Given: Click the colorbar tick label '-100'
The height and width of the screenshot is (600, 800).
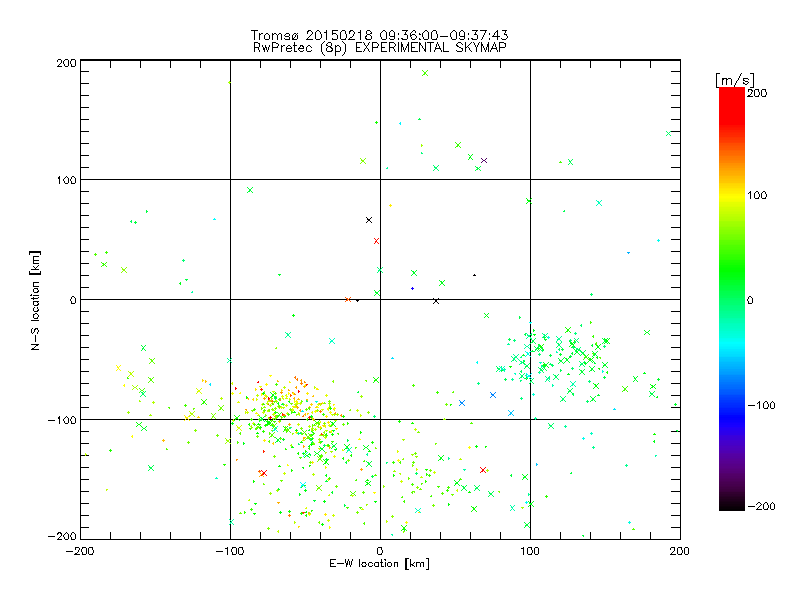Looking at the screenshot, I should point(761,405).
